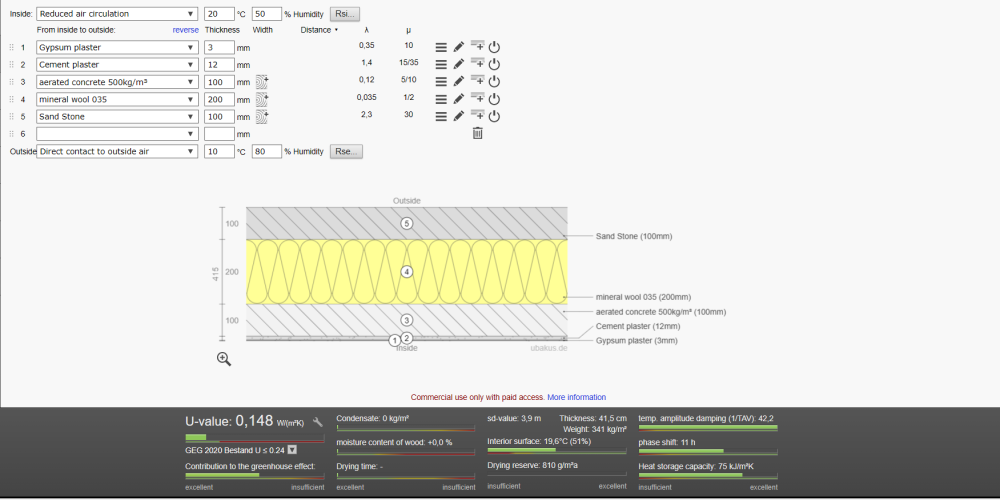This screenshot has height=500, width=1000.
Task: Focus Inside temperature field showing 20
Action: [219, 14]
